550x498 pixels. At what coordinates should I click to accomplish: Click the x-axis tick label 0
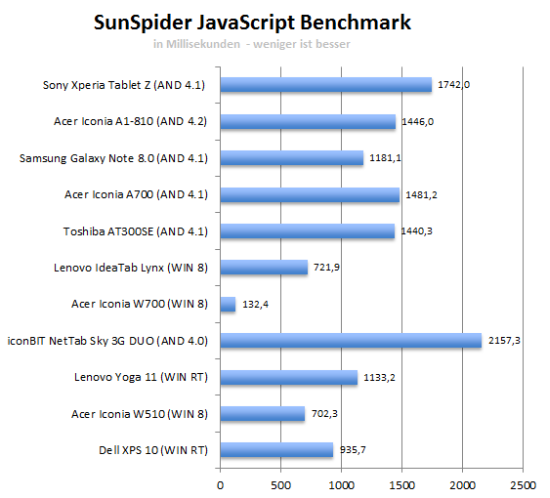(220, 486)
